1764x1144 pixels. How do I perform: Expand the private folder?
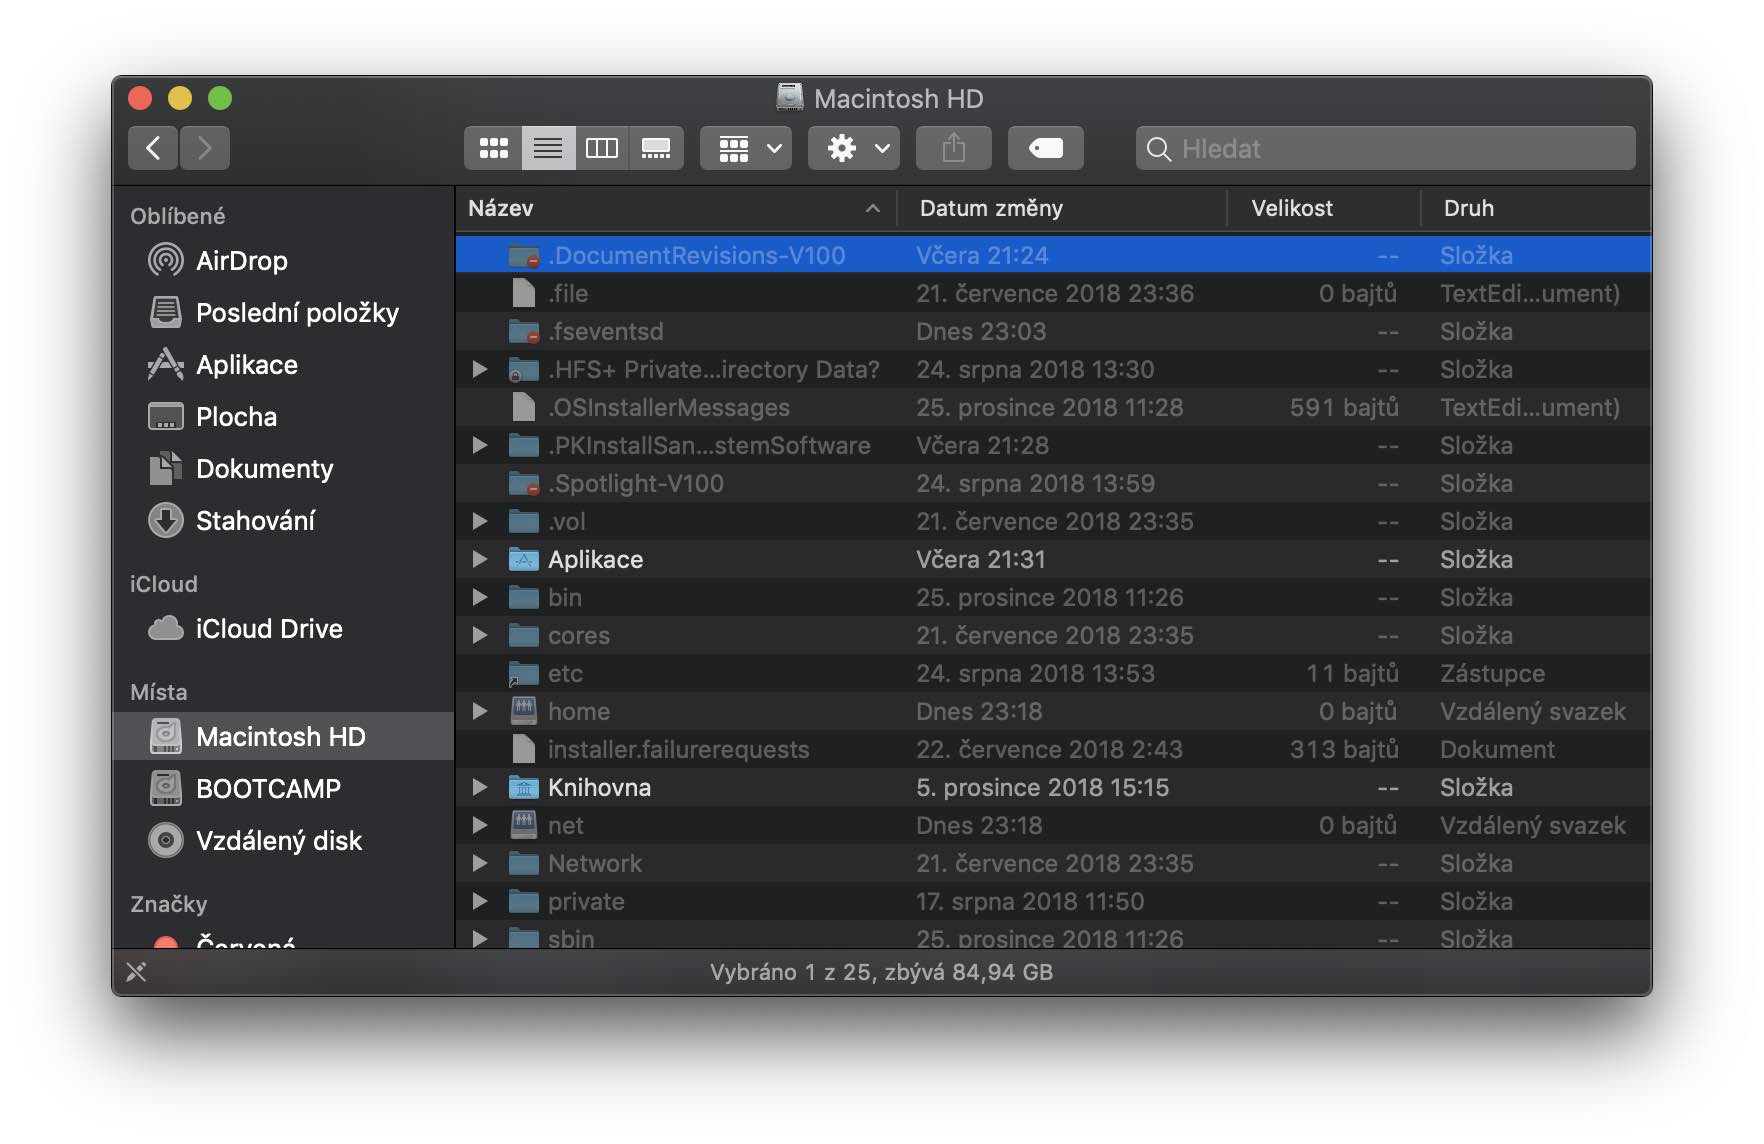480,902
